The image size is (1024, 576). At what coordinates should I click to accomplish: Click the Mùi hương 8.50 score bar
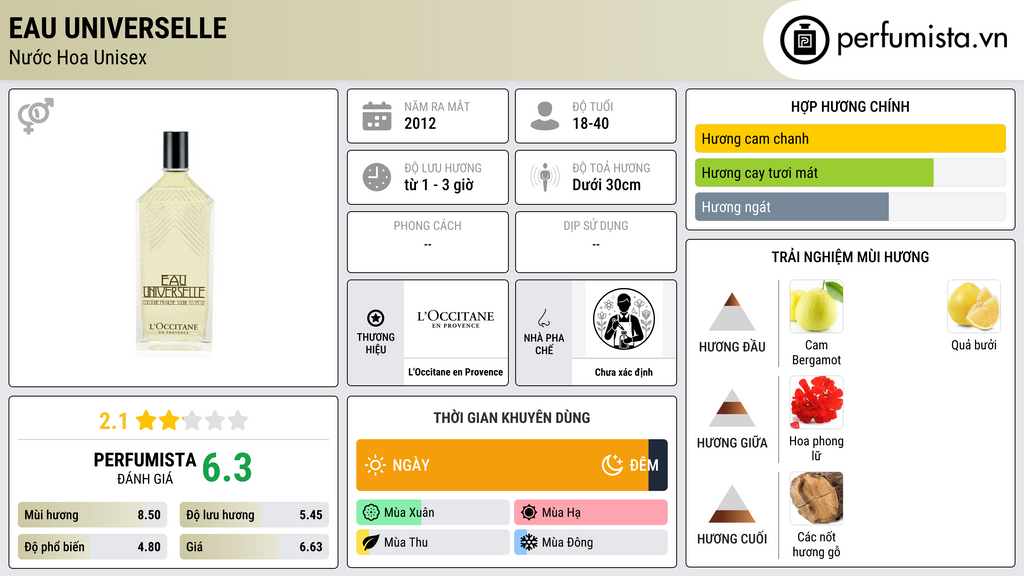[x=92, y=515]
